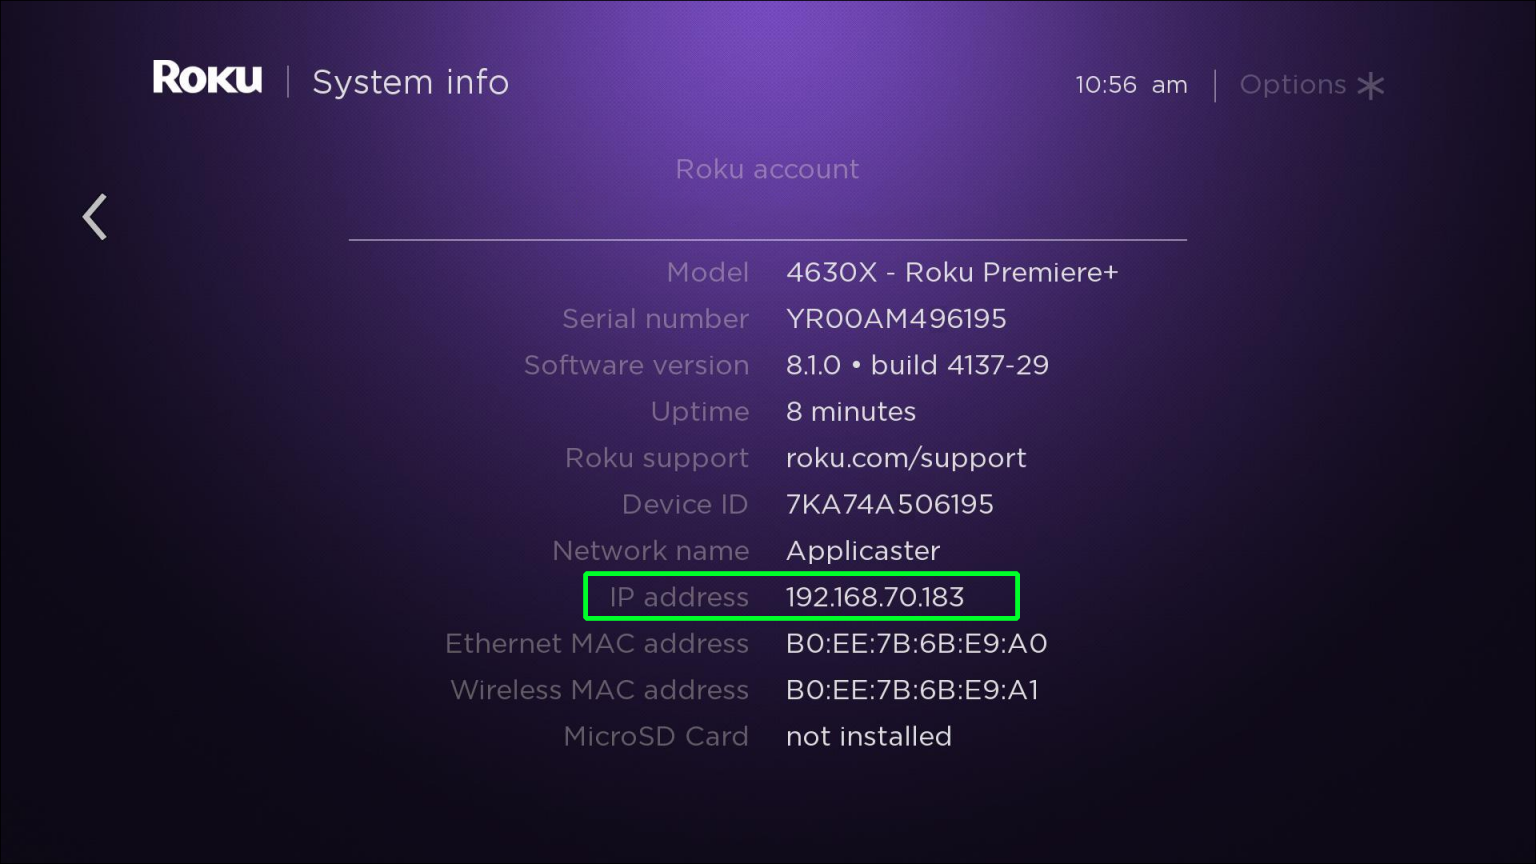Viewport: 1536px width, 864px height.
Task: Click the clock showing 10:56 am
Action: [x=1131, y=85]
